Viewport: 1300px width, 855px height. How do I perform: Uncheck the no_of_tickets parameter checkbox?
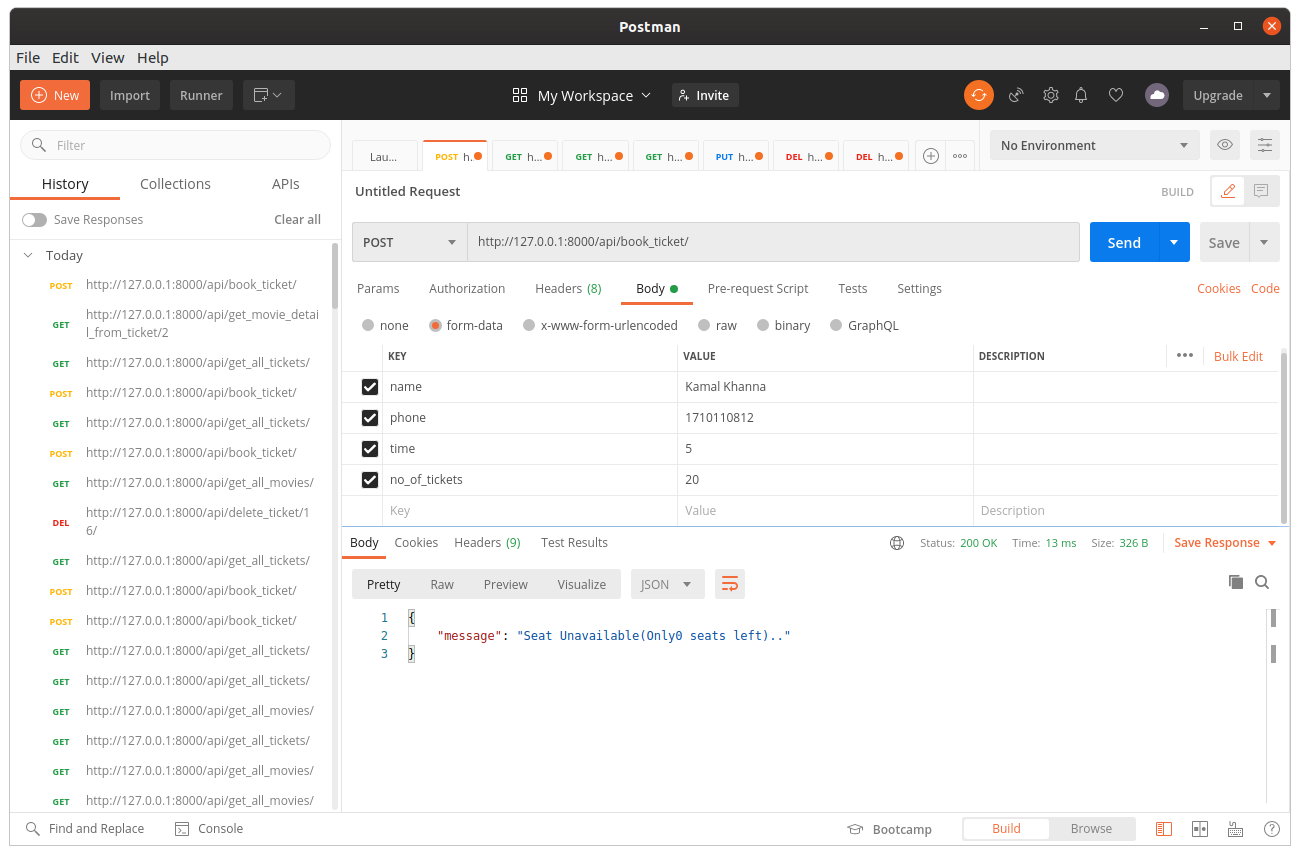pyautogui.click(x=370, y=480)
